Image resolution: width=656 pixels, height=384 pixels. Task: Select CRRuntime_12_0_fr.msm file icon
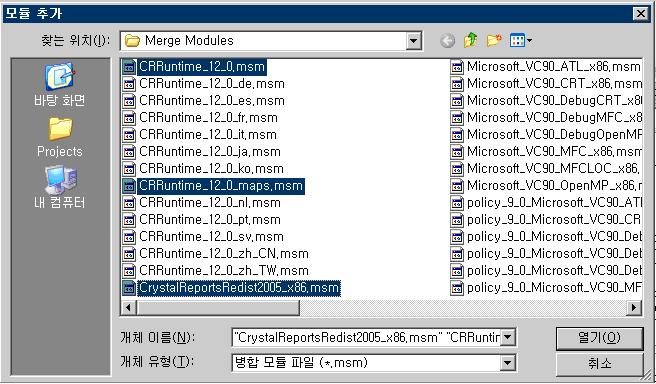(129, 118)
